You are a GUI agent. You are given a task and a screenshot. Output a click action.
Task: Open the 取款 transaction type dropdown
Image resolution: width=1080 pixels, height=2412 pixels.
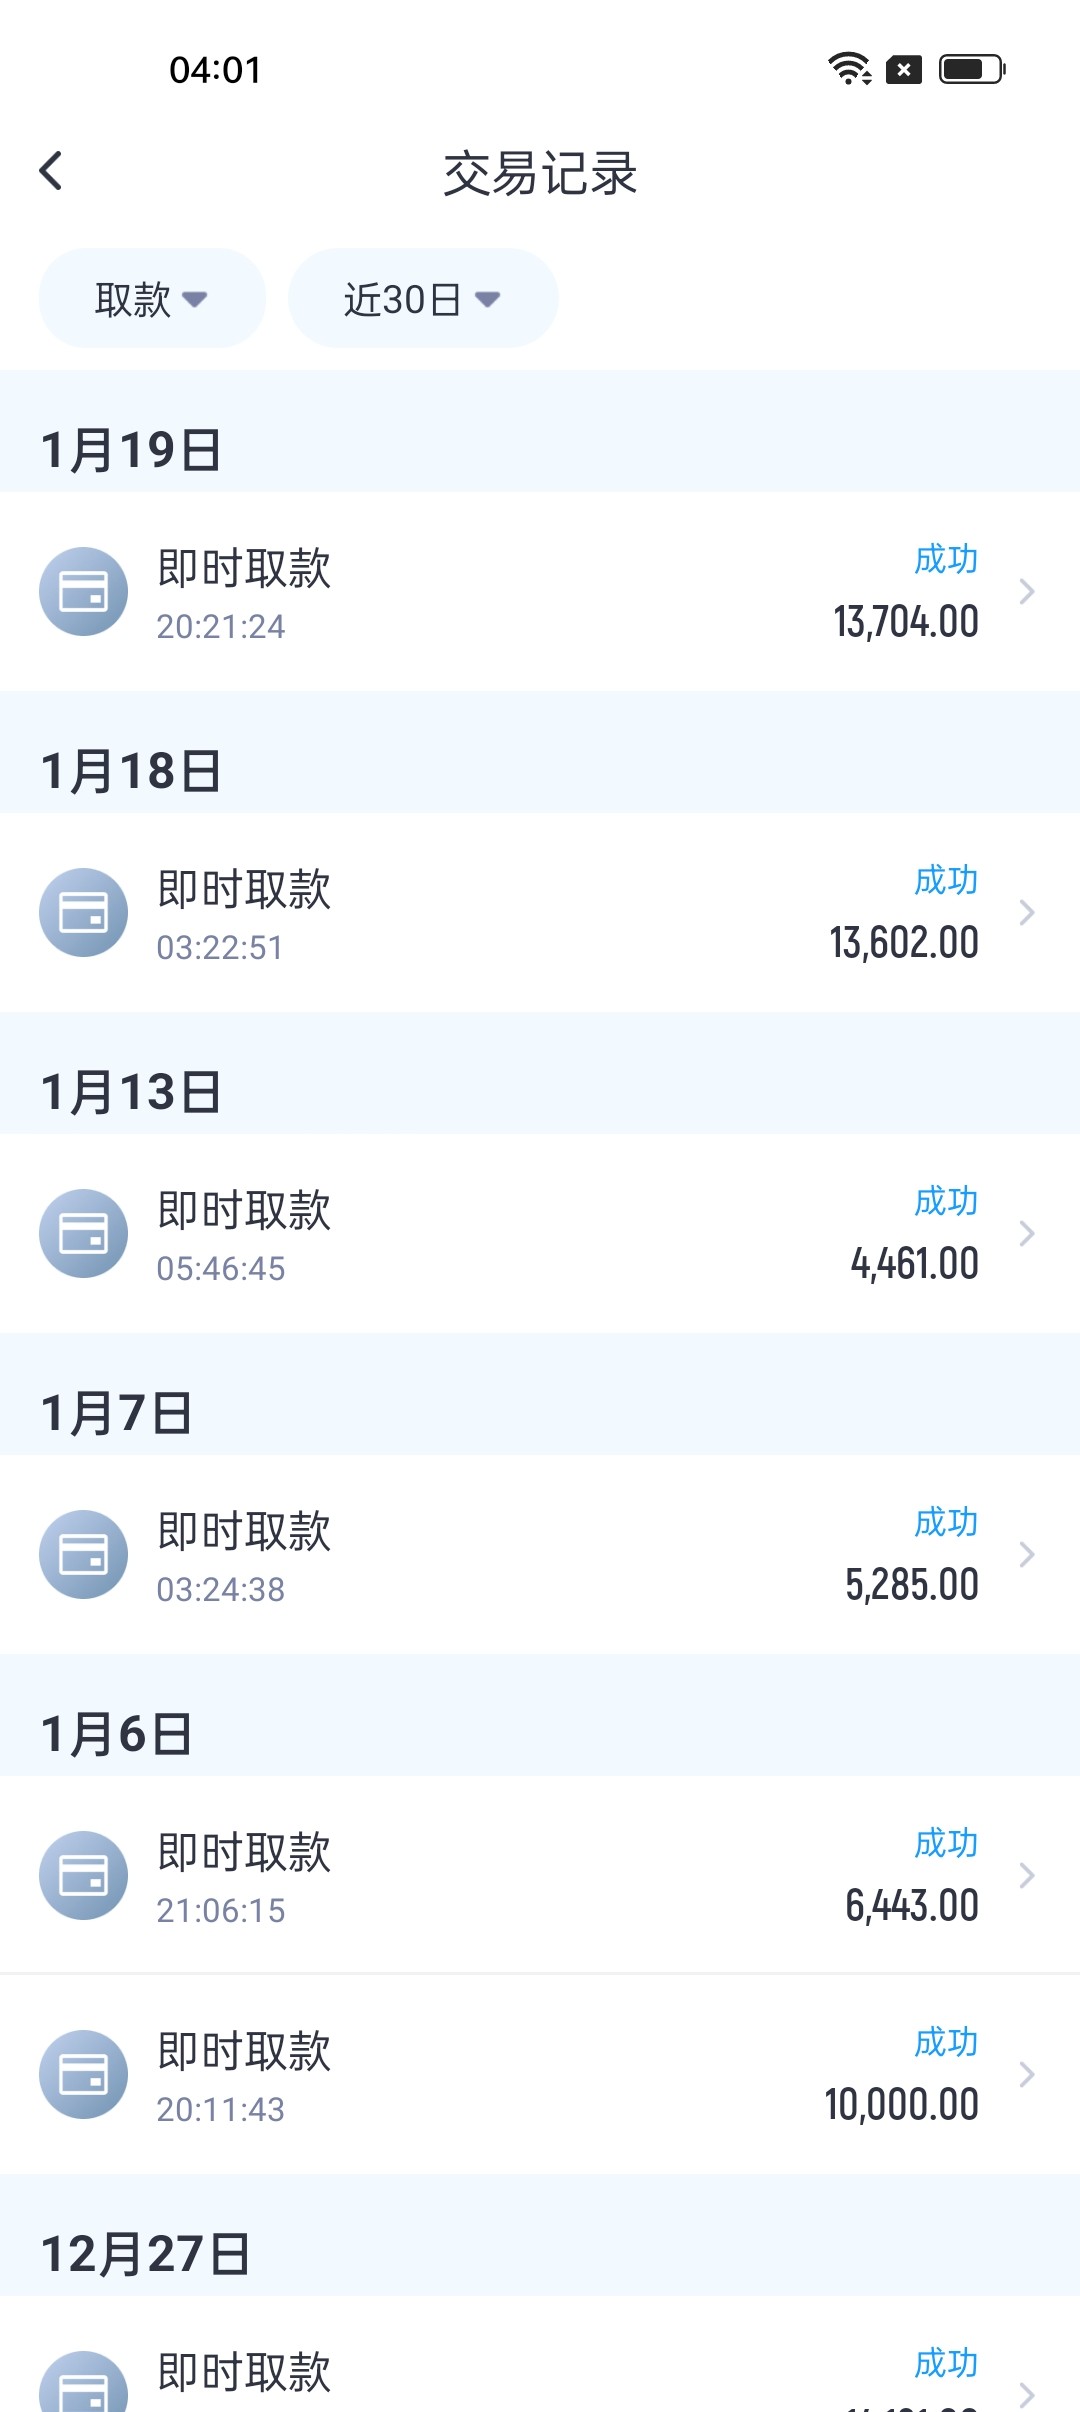tap(152, 298)
